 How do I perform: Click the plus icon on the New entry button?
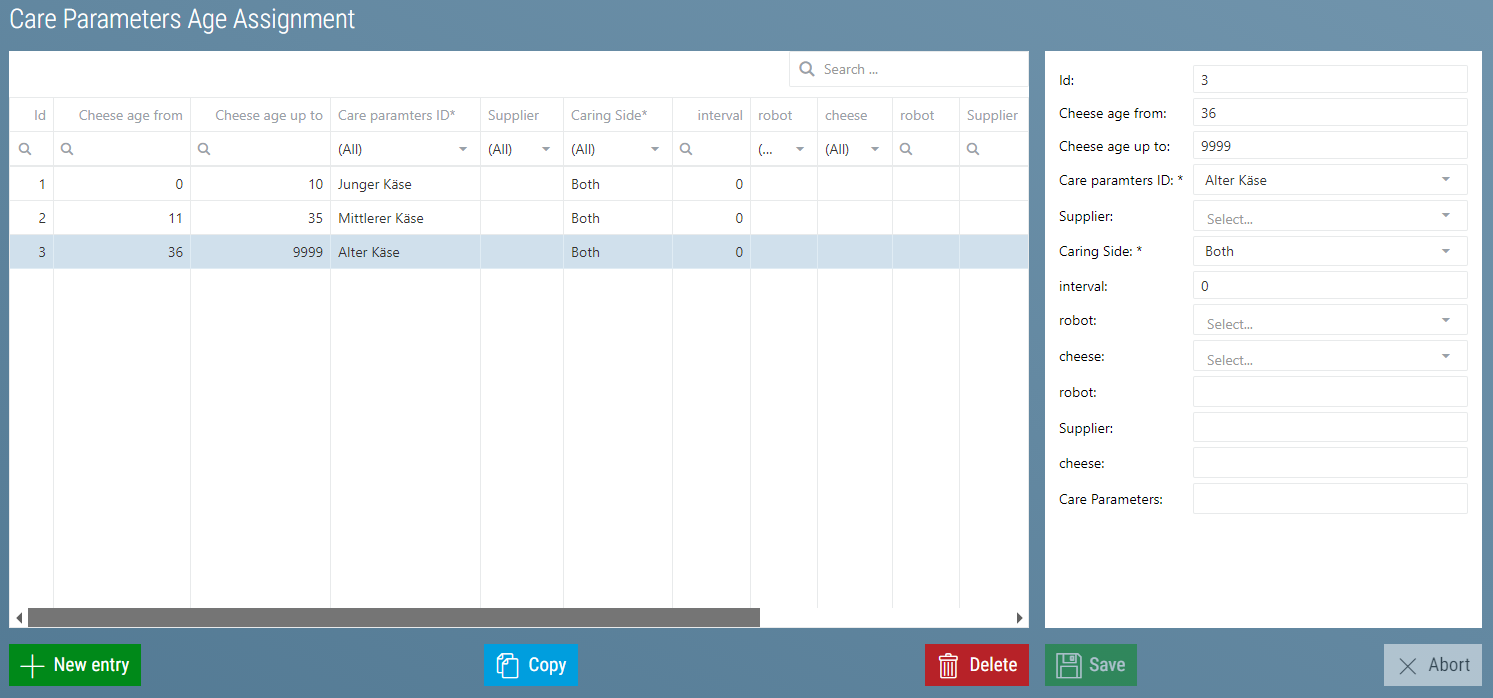32,664
